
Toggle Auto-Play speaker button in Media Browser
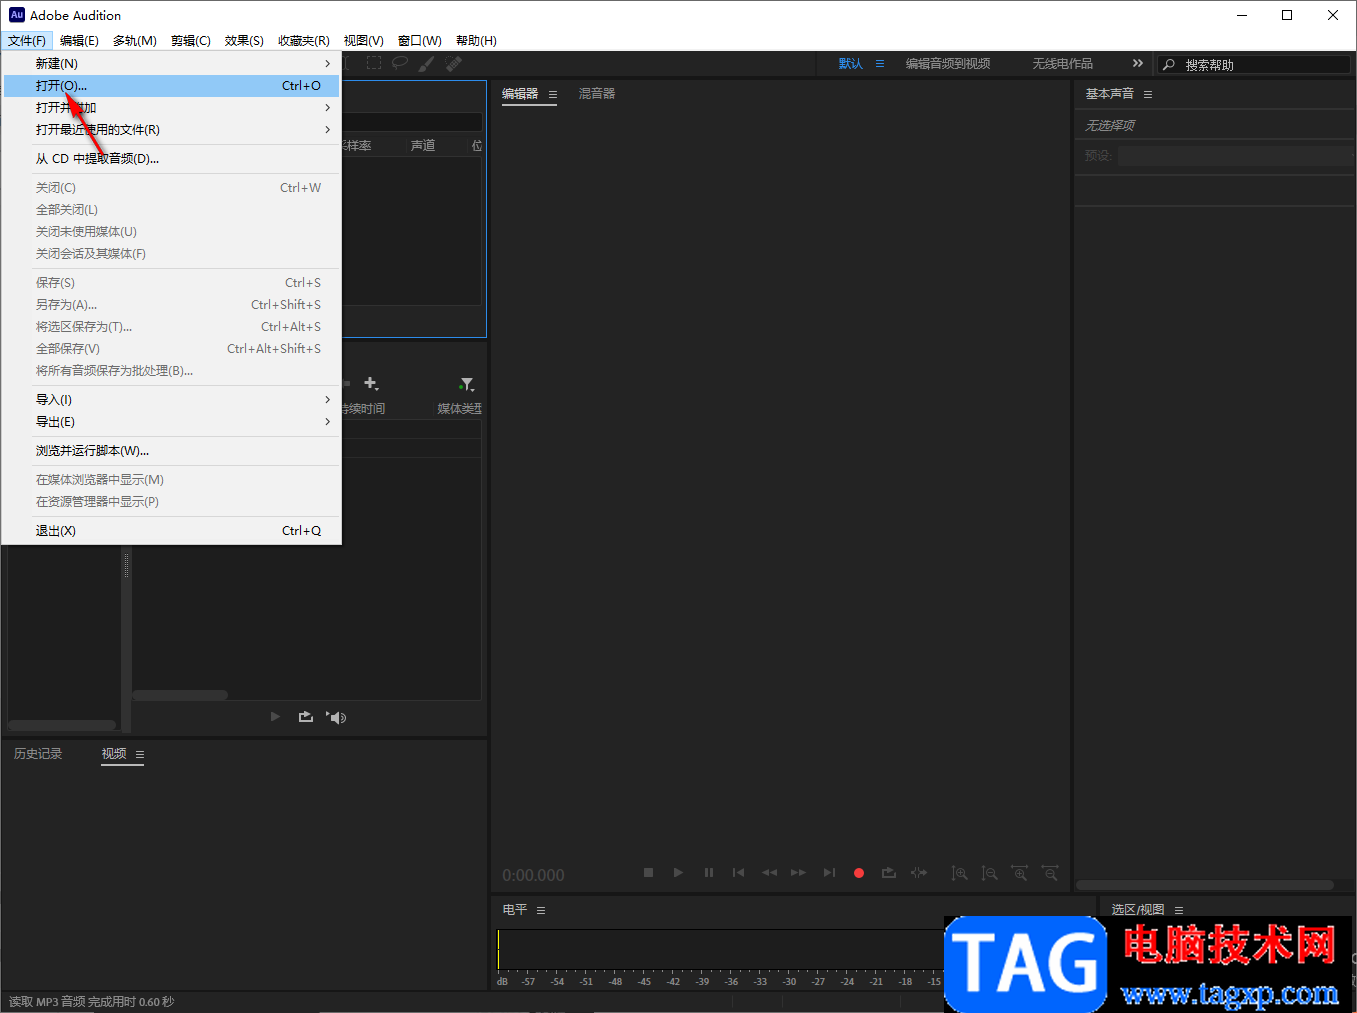[337, 717]
